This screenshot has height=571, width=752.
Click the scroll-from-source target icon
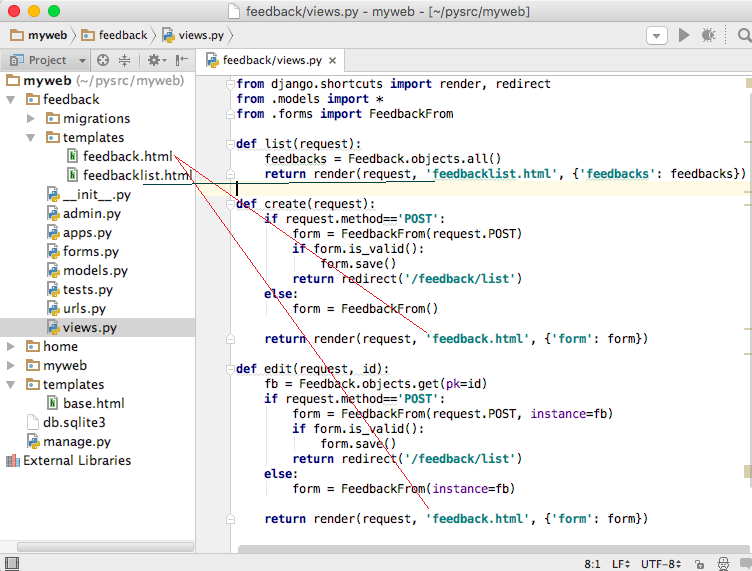click(x=103, y=60)
